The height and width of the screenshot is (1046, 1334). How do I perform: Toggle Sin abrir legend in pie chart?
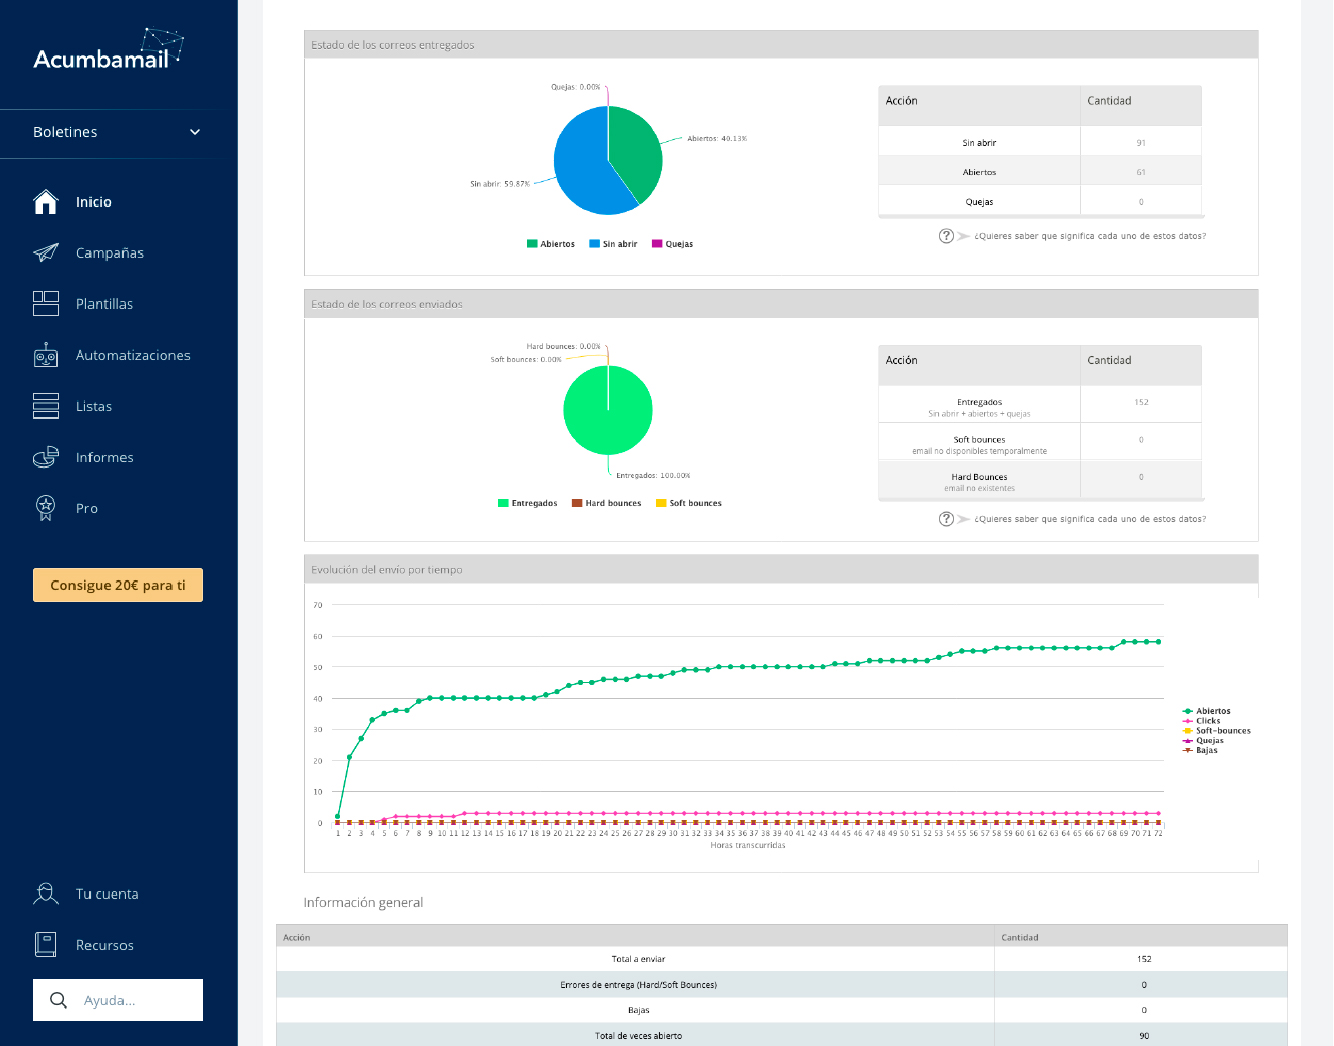coord(613,244)
